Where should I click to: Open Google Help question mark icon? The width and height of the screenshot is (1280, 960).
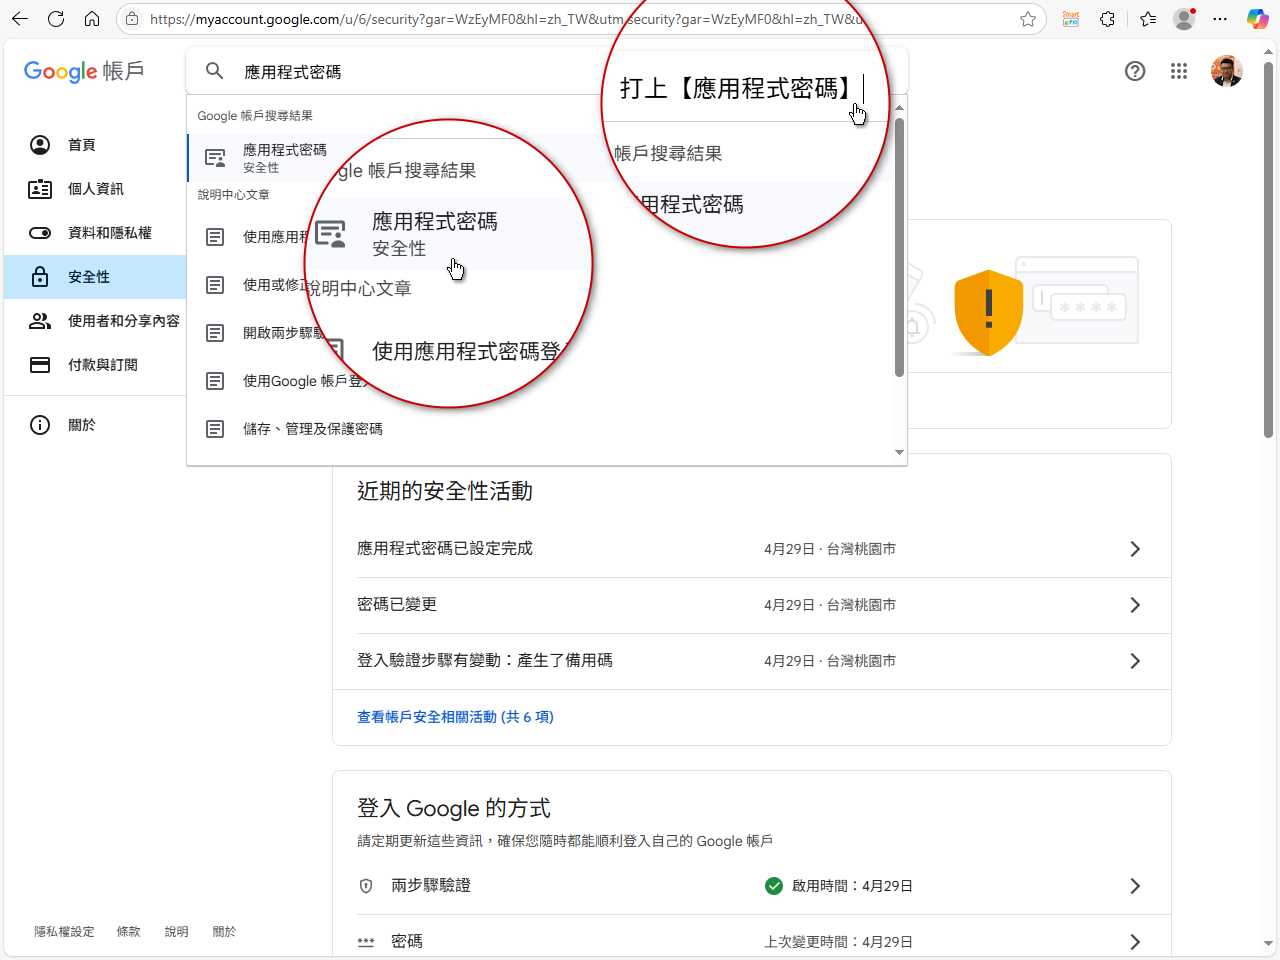click(x=1135, y=71)
